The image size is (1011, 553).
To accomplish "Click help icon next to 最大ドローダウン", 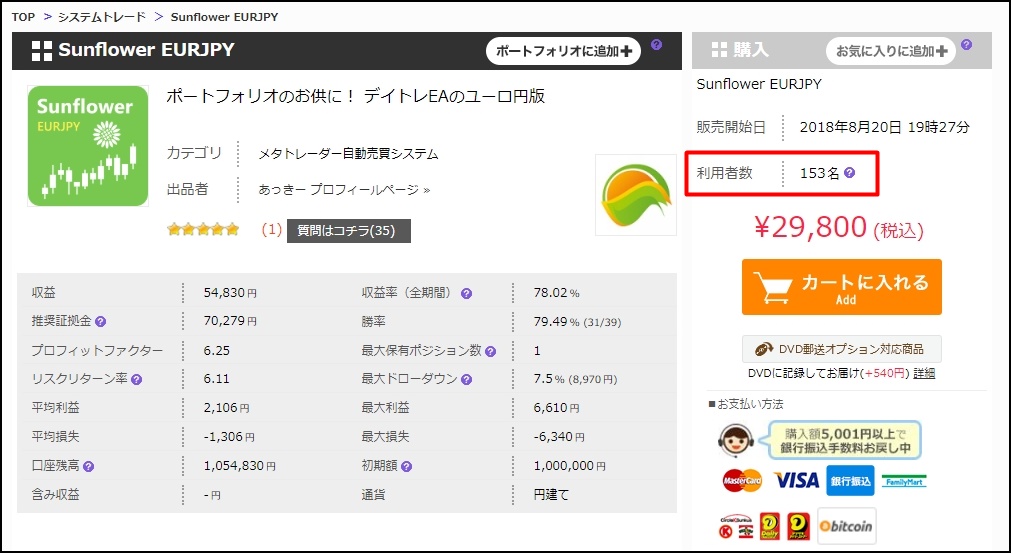I will click(x=466, y=380).
